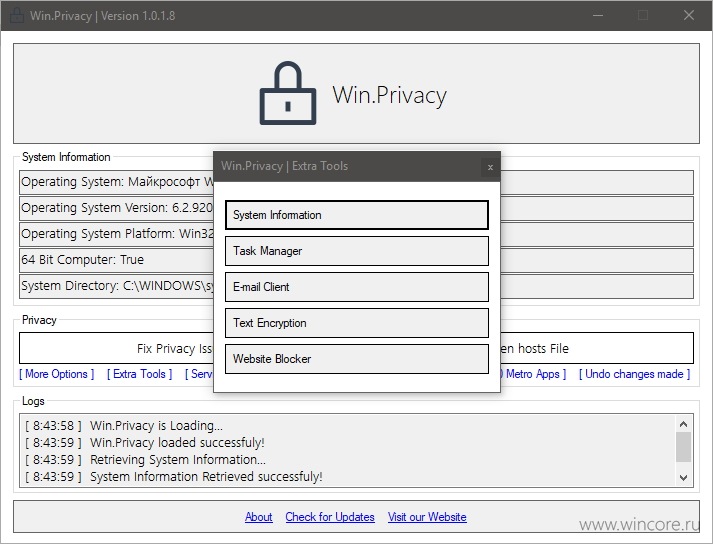Open the Text Encryption tool
The image size is (713, 544).
click(357, 323)
